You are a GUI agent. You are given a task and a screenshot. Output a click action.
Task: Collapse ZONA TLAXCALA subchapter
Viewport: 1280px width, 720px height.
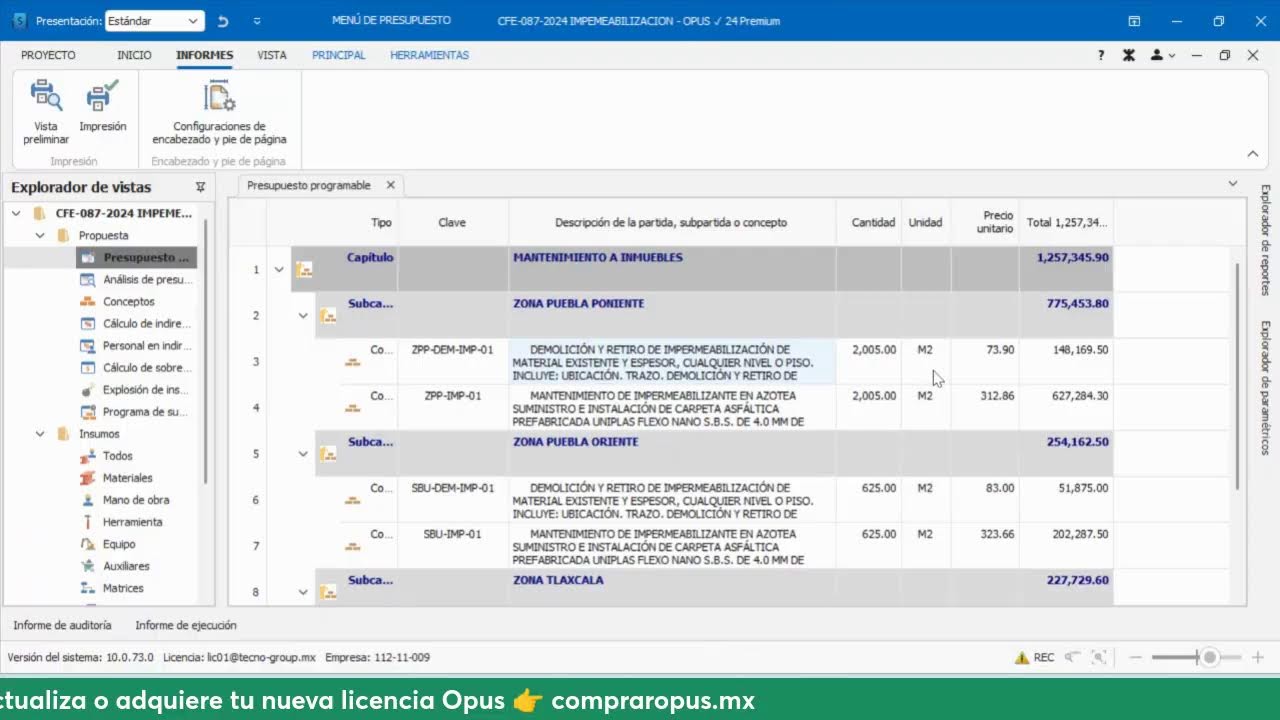[x=303, y=592]
